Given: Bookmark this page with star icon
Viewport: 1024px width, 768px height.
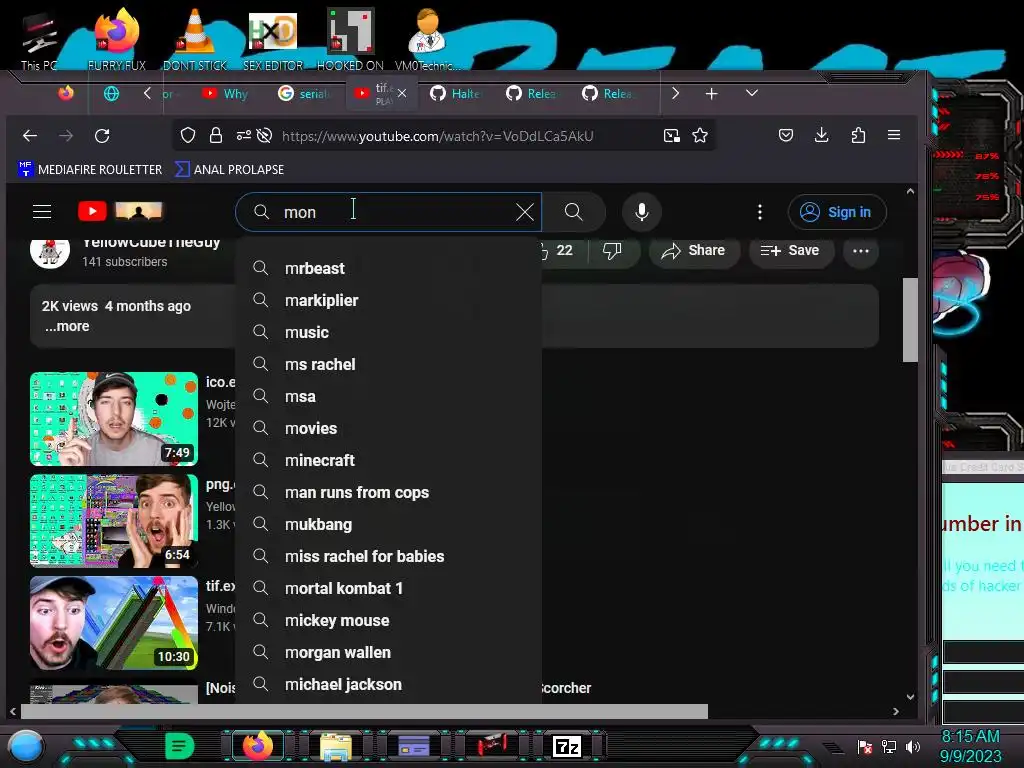Looking at the screenshot, I should point(700,135).
